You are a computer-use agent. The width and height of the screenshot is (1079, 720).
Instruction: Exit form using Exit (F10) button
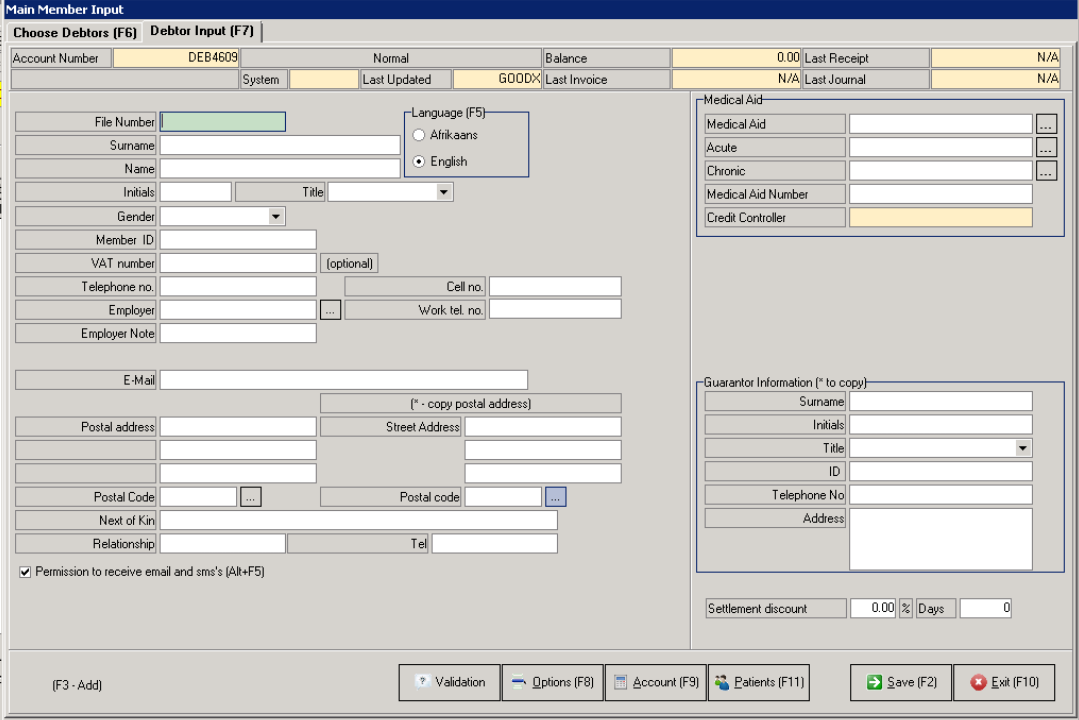(1003, 682)
